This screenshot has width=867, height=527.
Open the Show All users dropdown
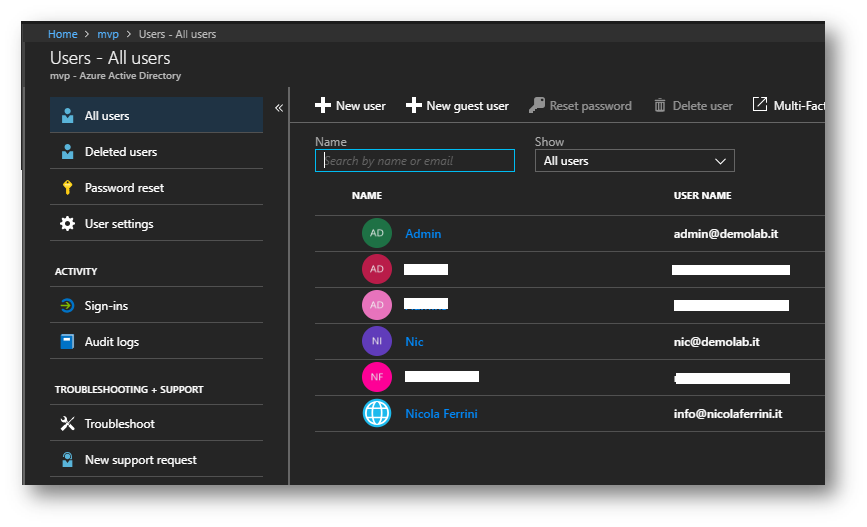[x=635, y=161]
